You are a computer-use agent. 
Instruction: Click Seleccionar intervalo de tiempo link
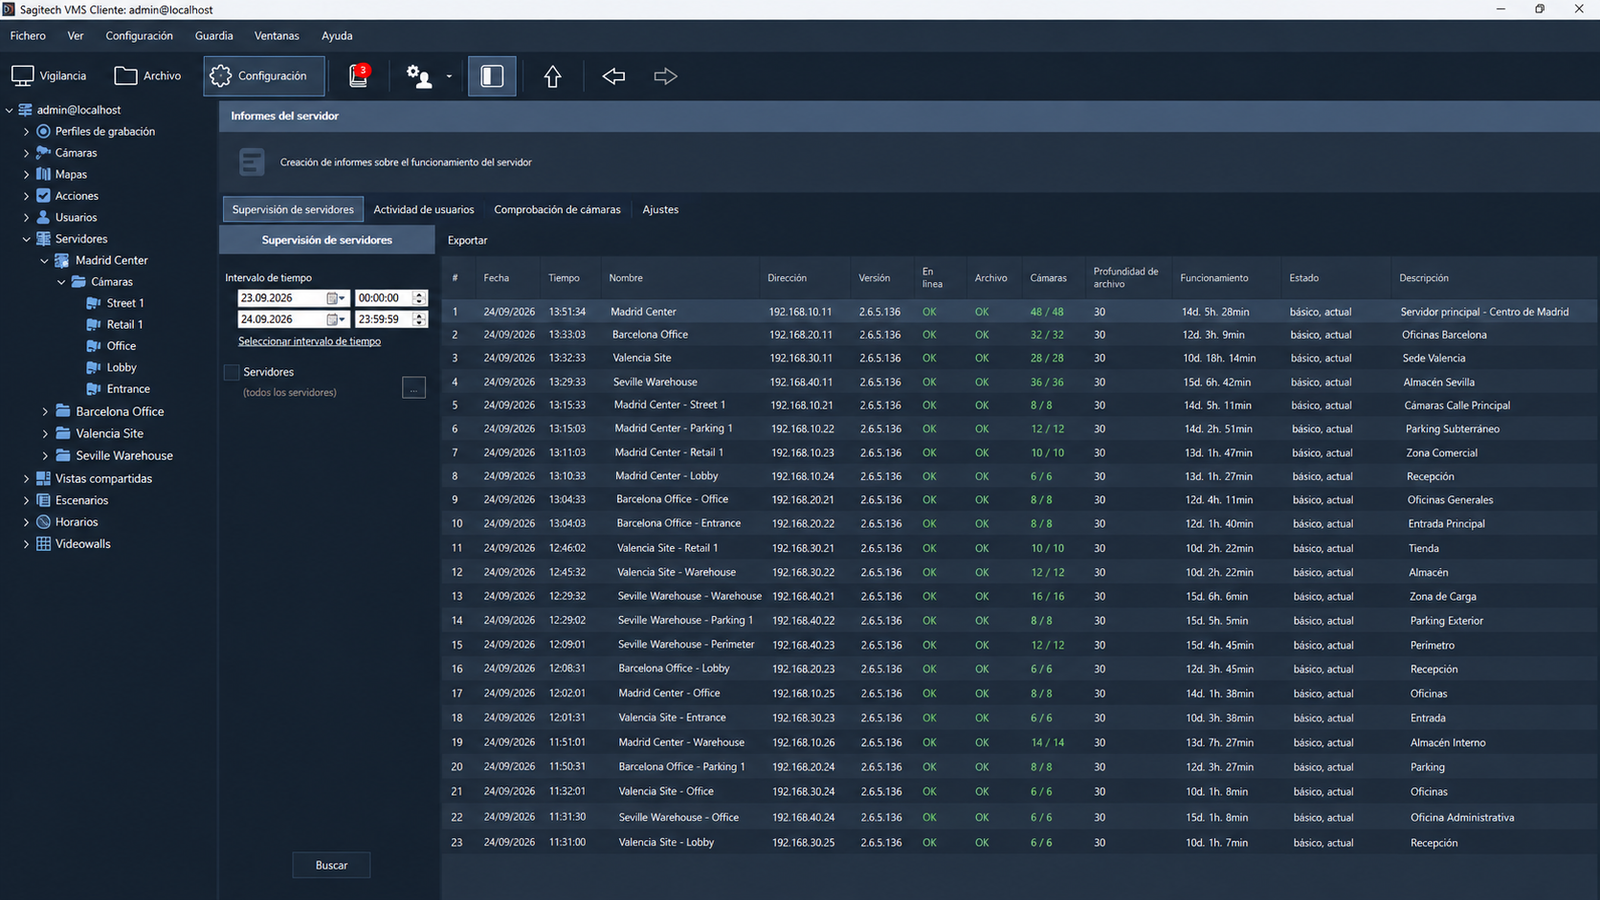[309, 341]
